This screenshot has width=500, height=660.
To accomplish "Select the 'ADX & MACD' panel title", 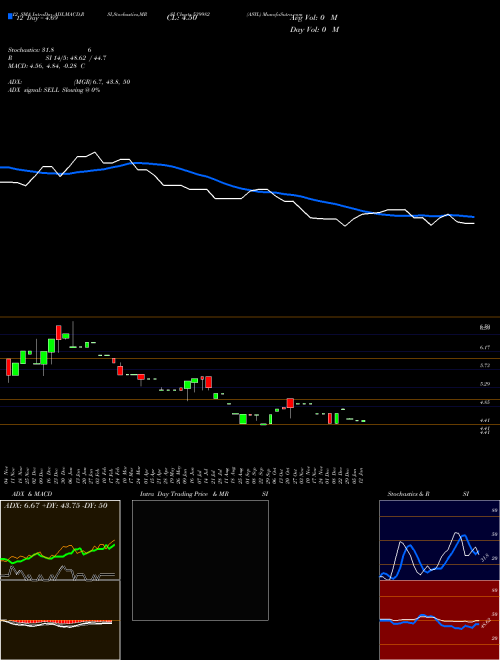I will [x=32, y=494].
